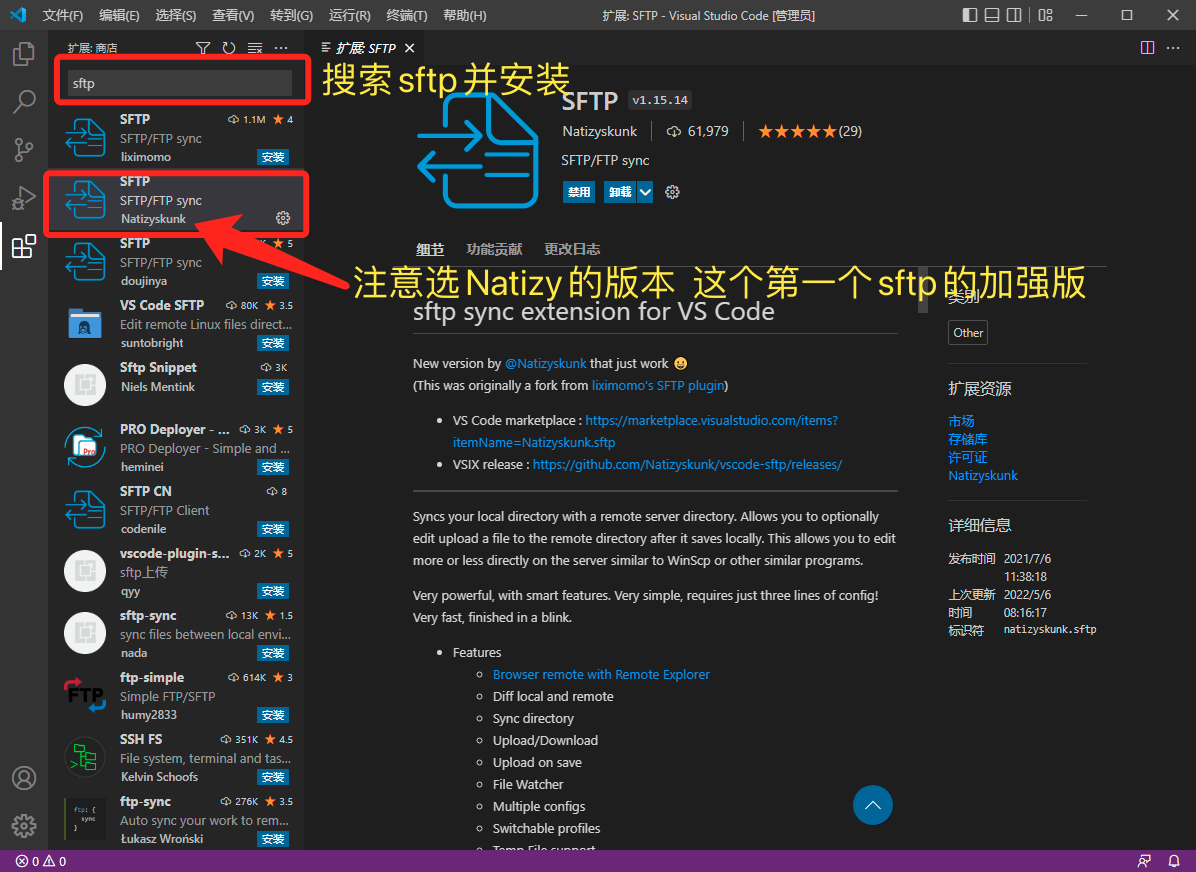Toggle the secondary side bar
1196x872 pixels.
[x=1014, y=15]
